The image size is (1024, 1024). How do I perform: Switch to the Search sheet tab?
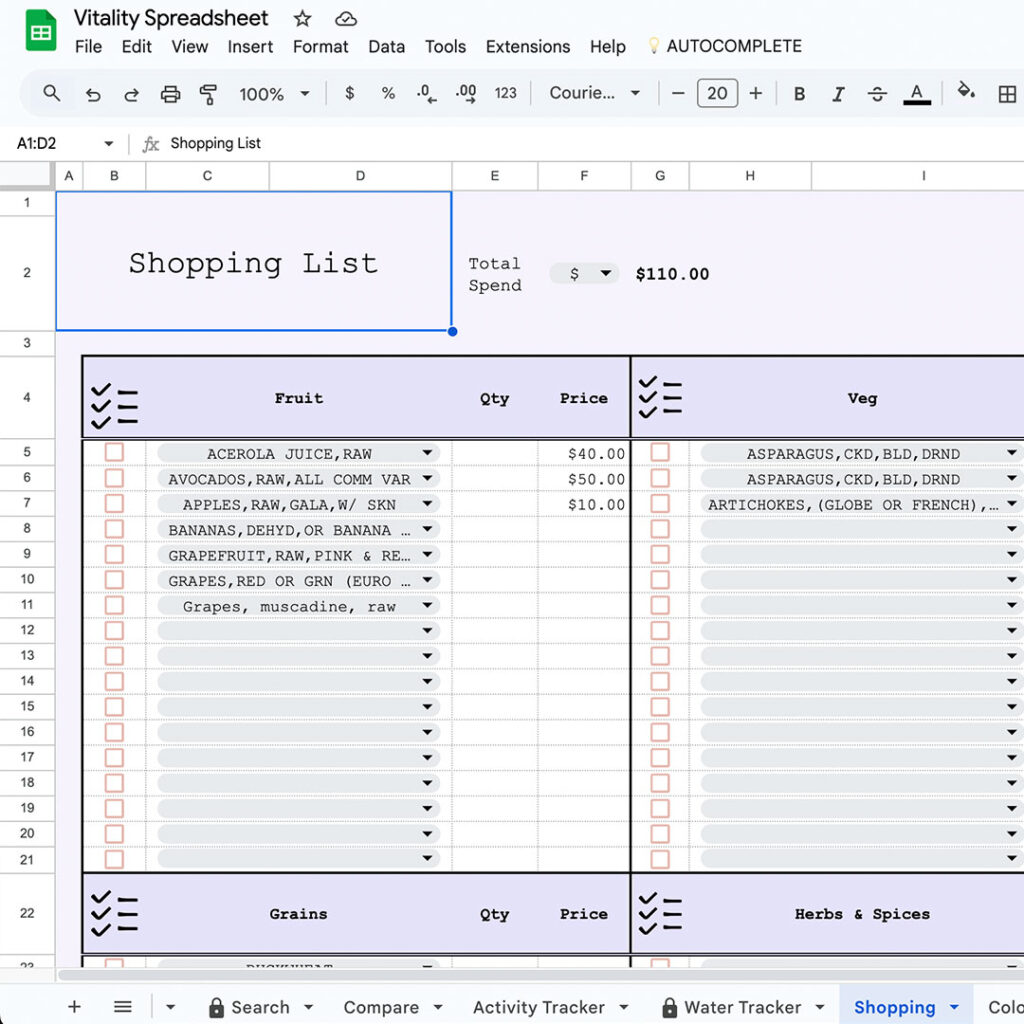pos(260,1007)
